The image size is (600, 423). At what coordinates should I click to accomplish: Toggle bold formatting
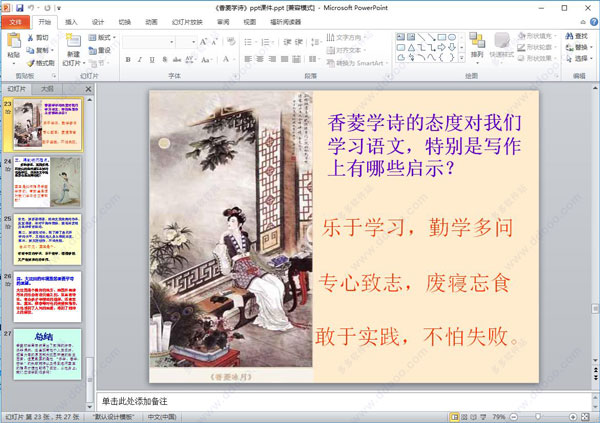(128, 59)
